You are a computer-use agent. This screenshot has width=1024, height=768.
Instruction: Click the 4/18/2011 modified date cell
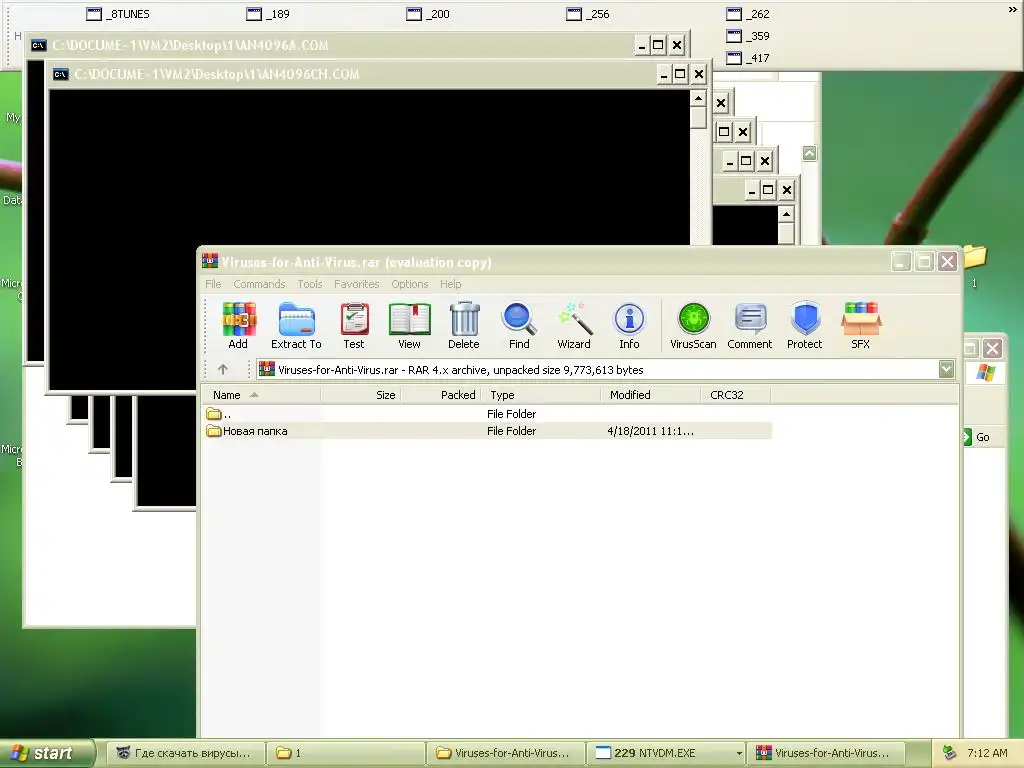[x=650, y=431]
